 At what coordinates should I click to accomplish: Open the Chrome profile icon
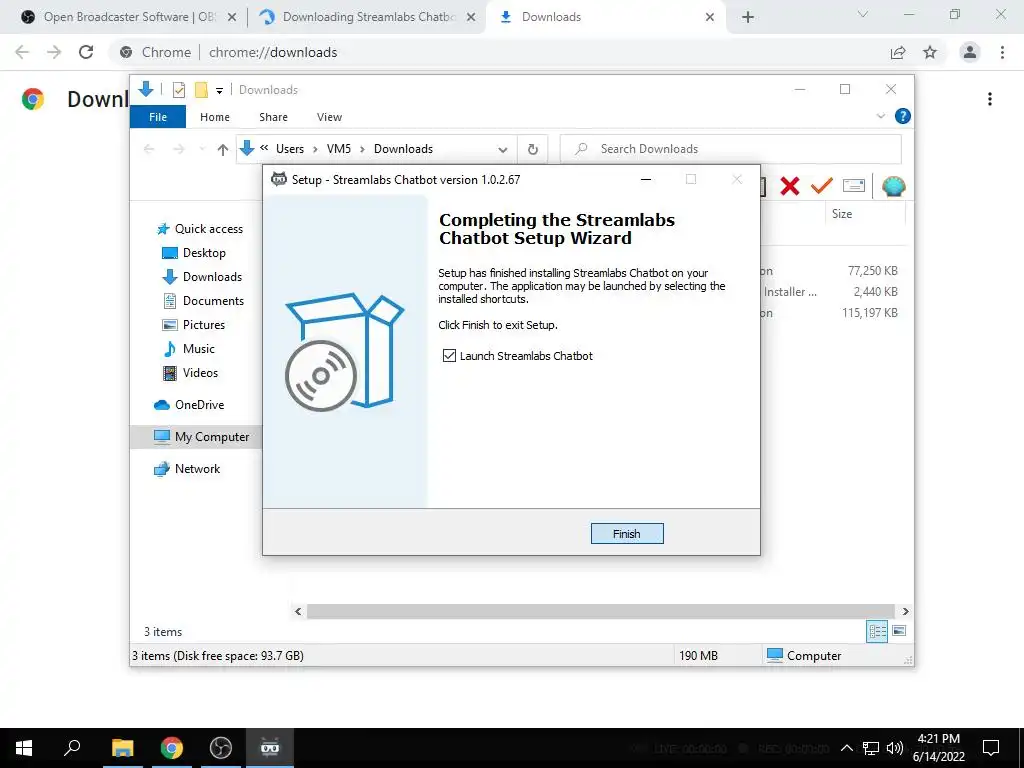(970, 52)
